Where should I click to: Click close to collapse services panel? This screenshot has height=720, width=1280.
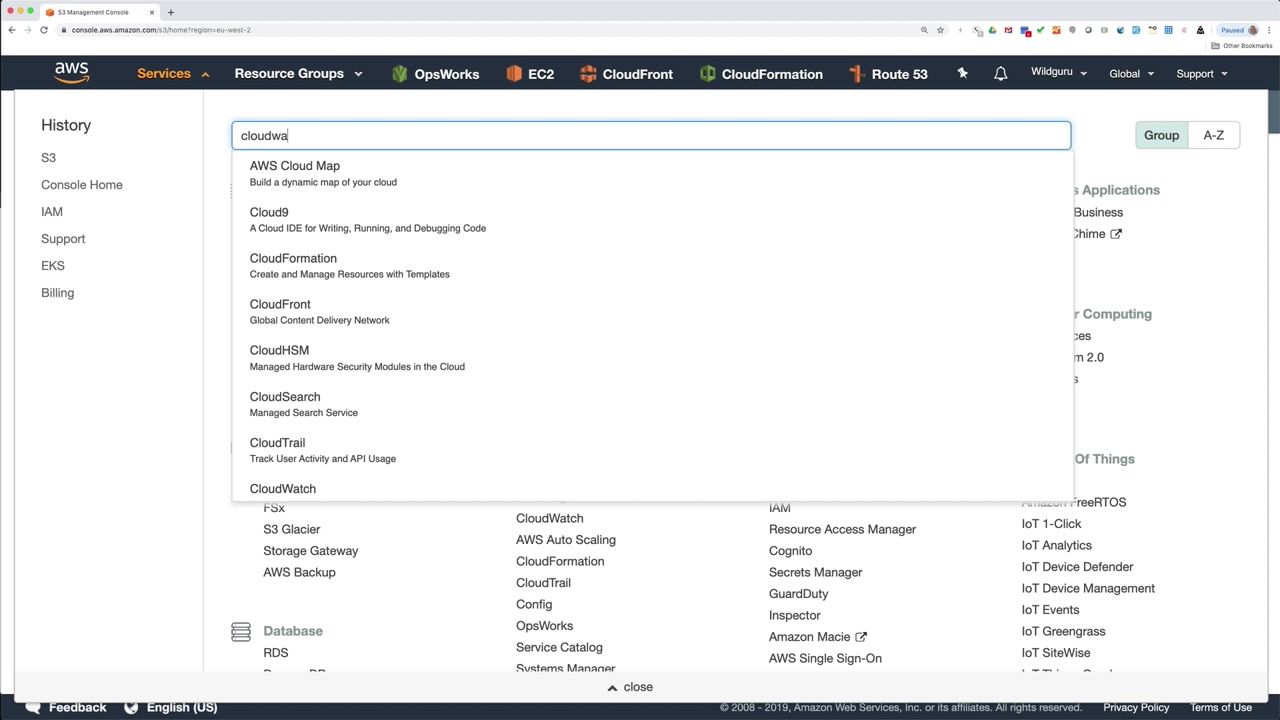point(630,687)
